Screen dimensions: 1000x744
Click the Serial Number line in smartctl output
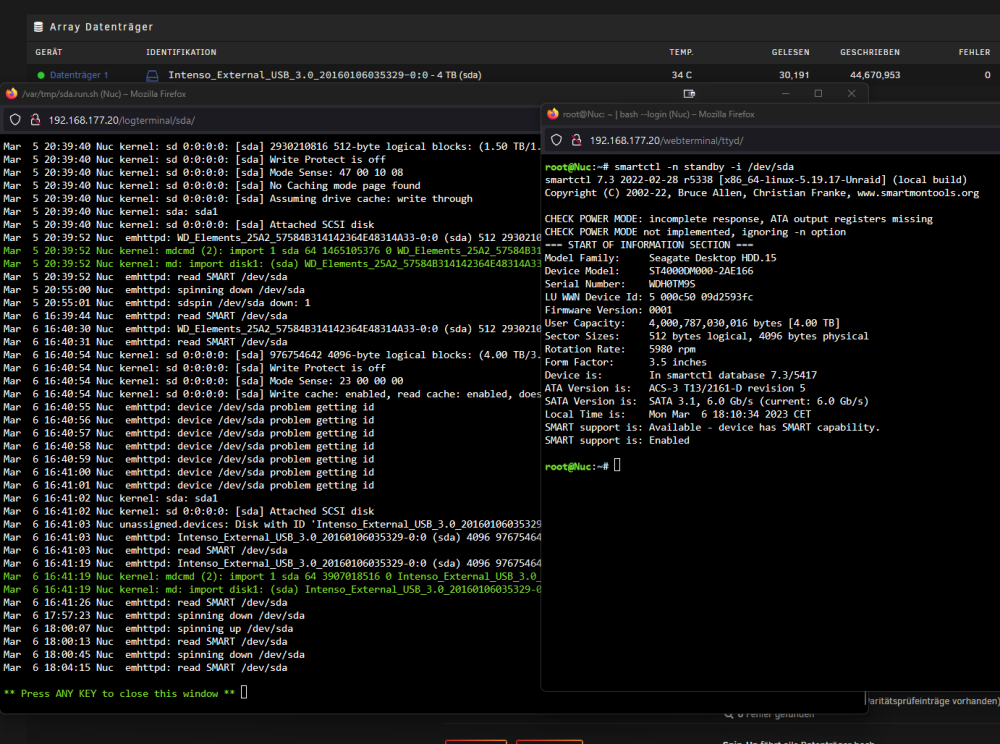(620, 284)
